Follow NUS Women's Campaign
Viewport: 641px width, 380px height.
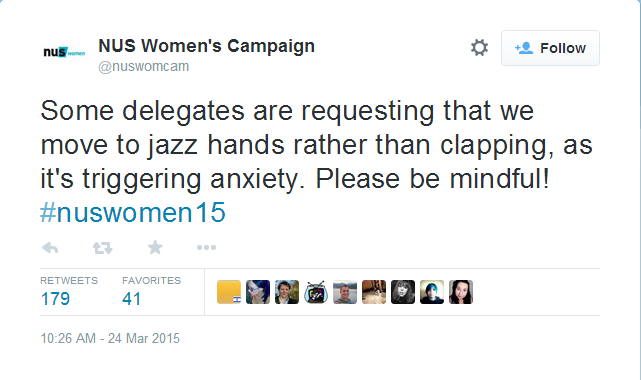coord(550,48)
